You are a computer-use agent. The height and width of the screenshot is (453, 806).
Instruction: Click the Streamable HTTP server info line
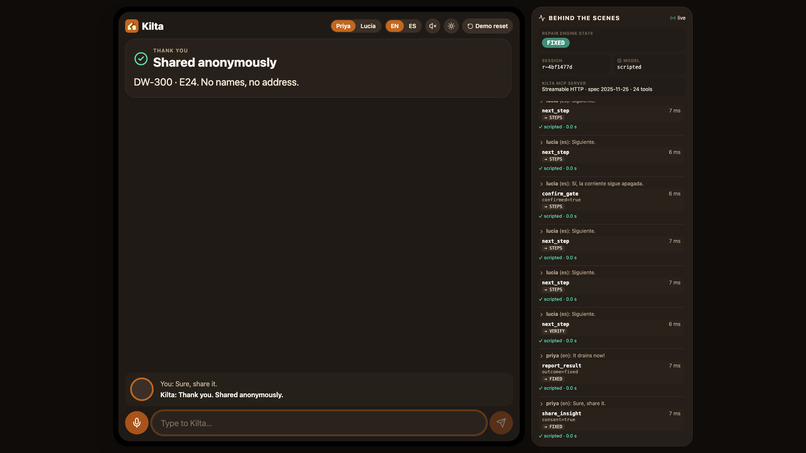tap(597, 89)
